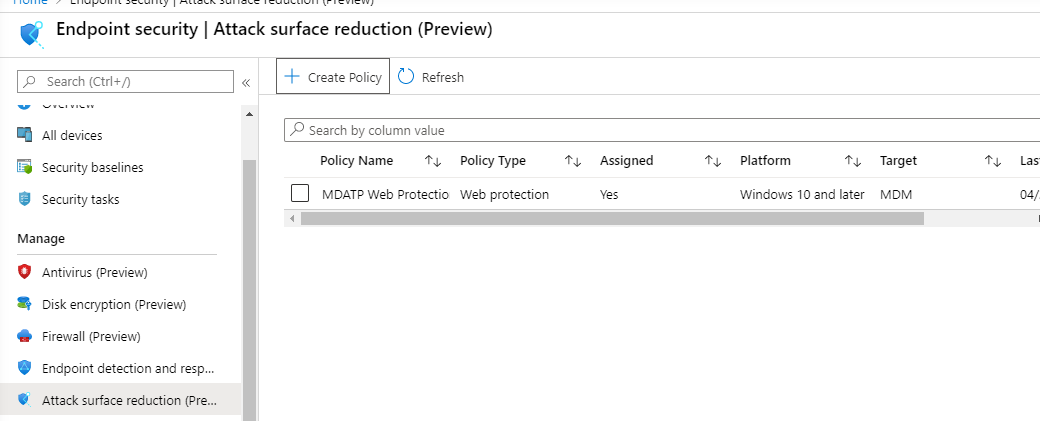
Task: Sort the list by Policy Name
Action: click(x=433, y=161)
